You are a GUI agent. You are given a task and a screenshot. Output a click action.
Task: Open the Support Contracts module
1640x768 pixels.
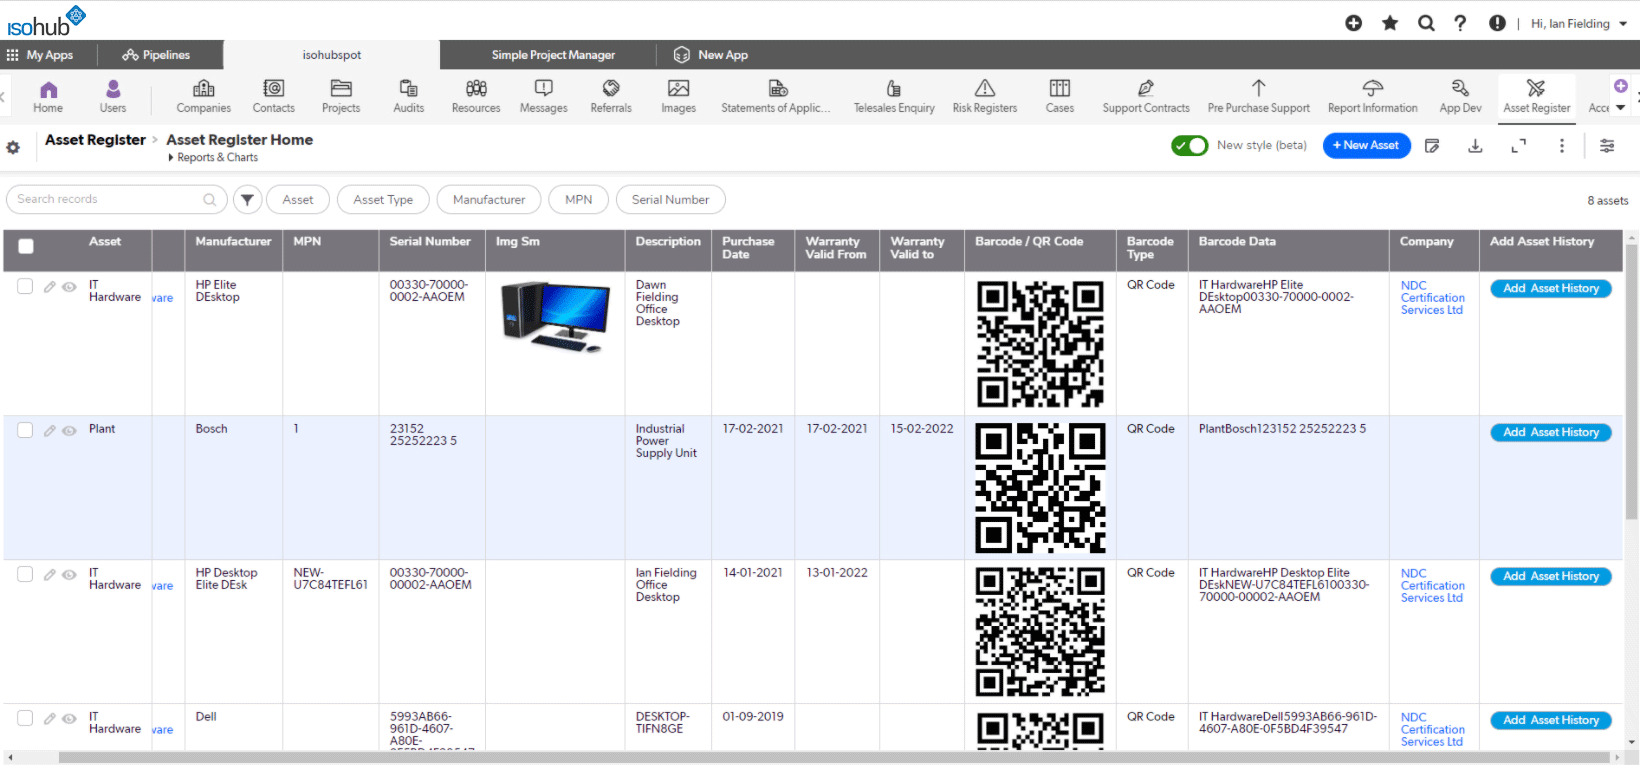(x=1146, y=97)
